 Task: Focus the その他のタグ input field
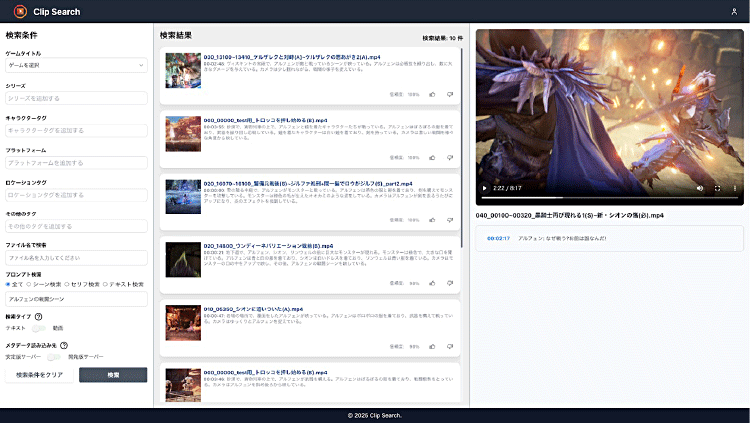click(x=77, y=226)
